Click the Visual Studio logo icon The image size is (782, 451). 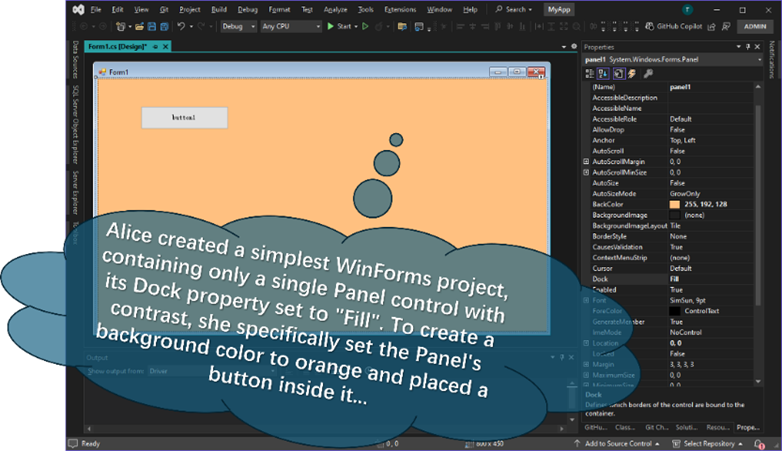tap(78, 9)
